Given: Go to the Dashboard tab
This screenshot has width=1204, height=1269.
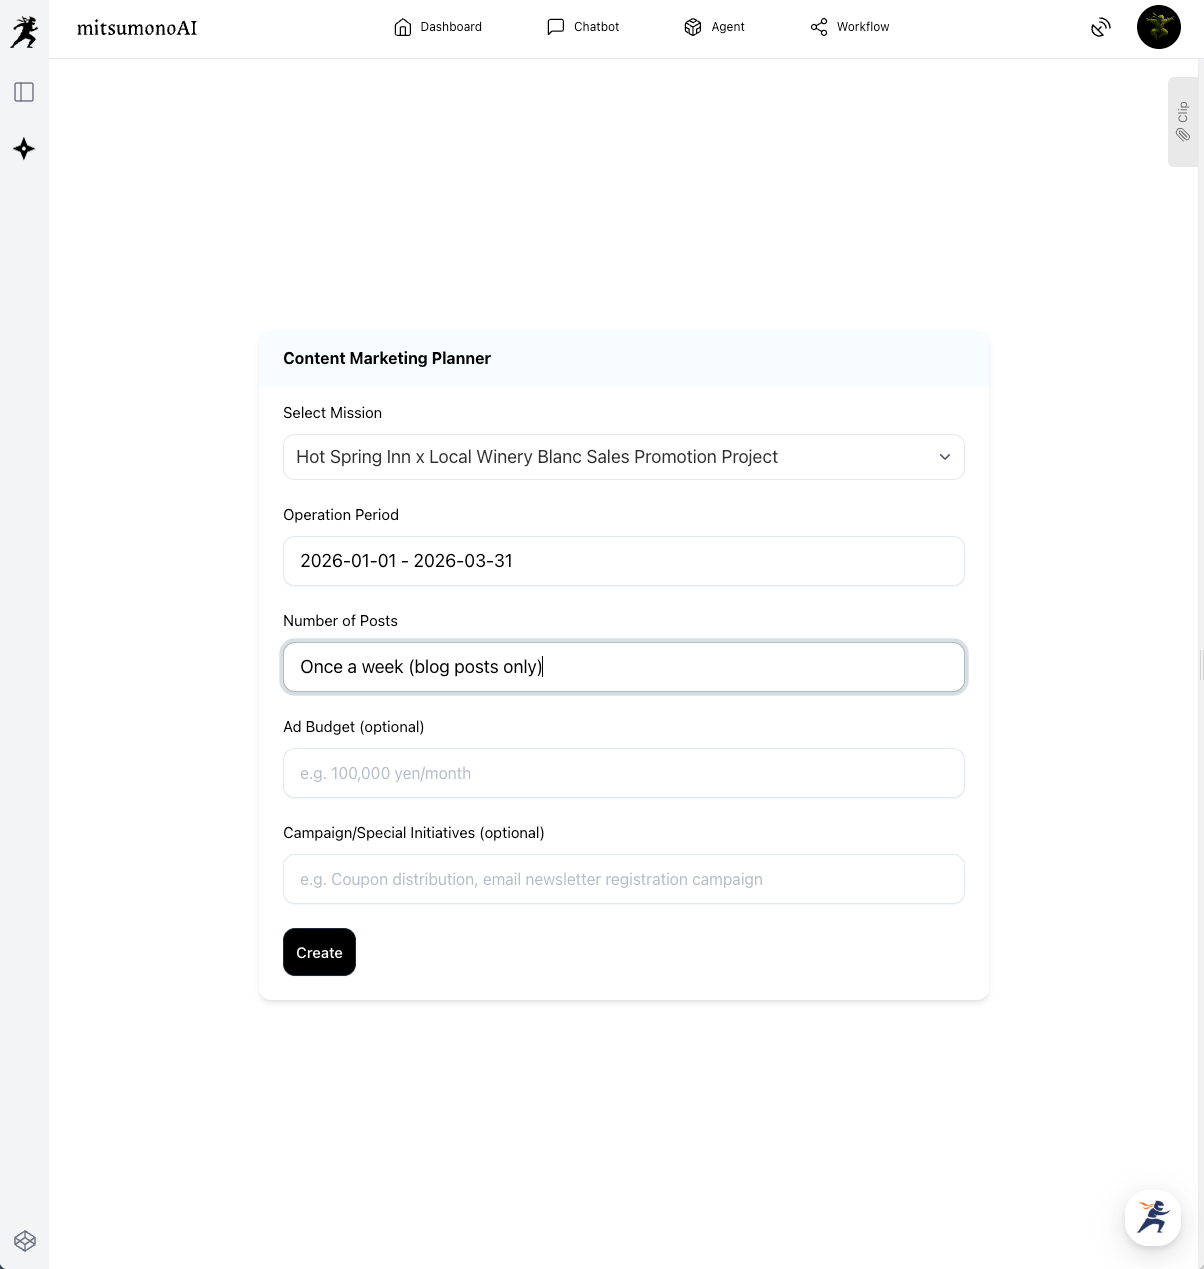Looking at the screenshot, I should 438,27.
